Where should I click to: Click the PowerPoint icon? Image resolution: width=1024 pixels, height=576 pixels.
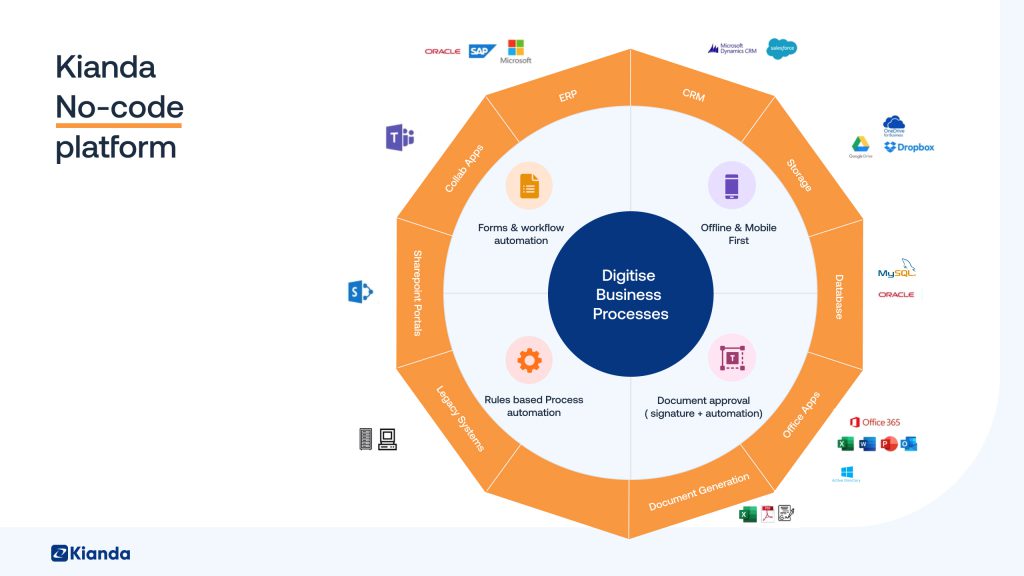coord(889,443)
